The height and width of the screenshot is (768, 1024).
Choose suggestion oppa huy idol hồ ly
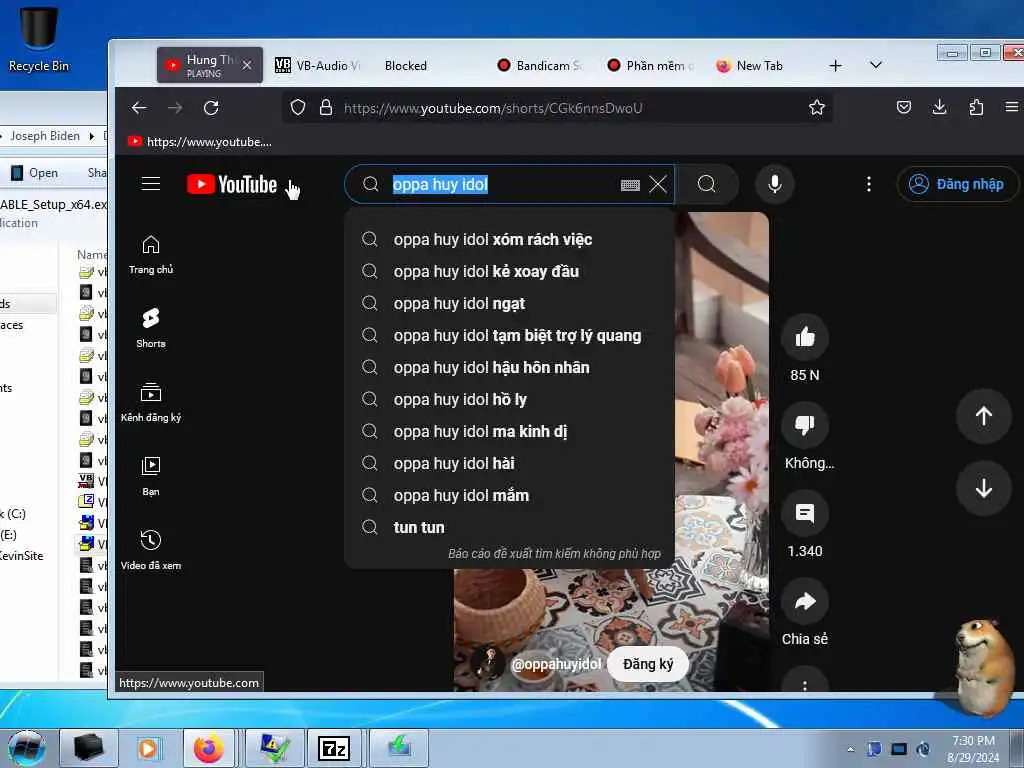click(x=509, y=400)
